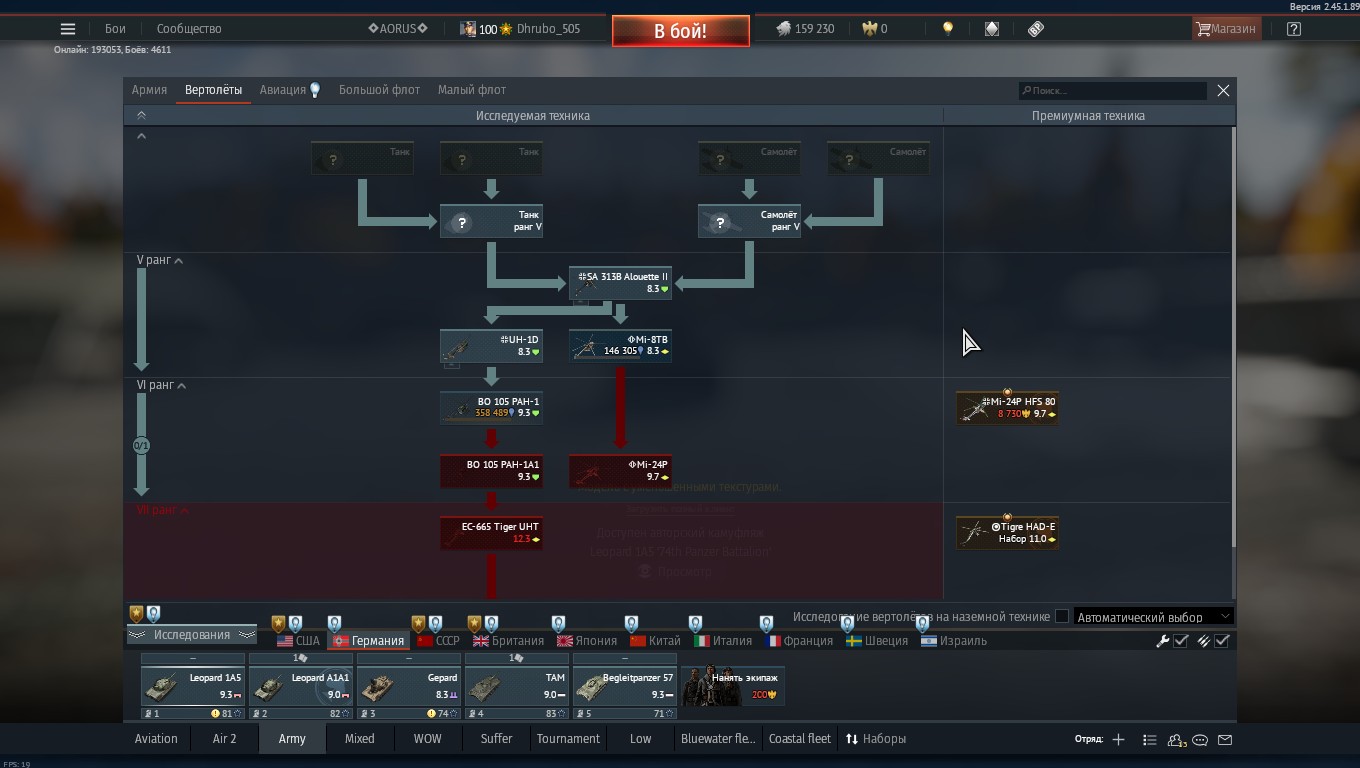Select the Германия nation
This screenshot has width=1360, height=768.
(x=369, y=641)
